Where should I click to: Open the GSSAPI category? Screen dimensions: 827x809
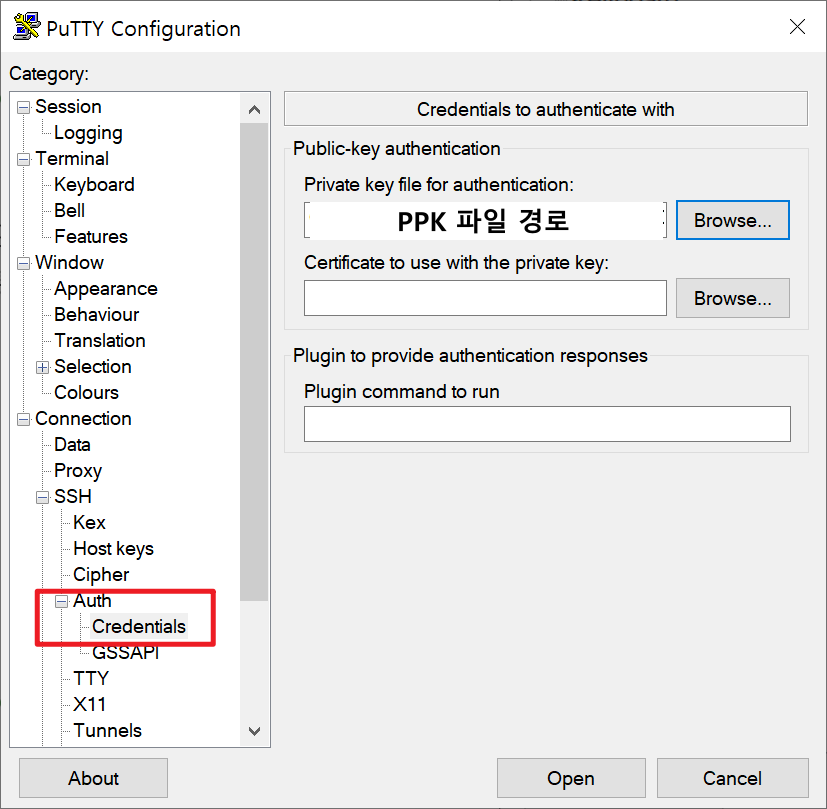click(x=125, y=652)
